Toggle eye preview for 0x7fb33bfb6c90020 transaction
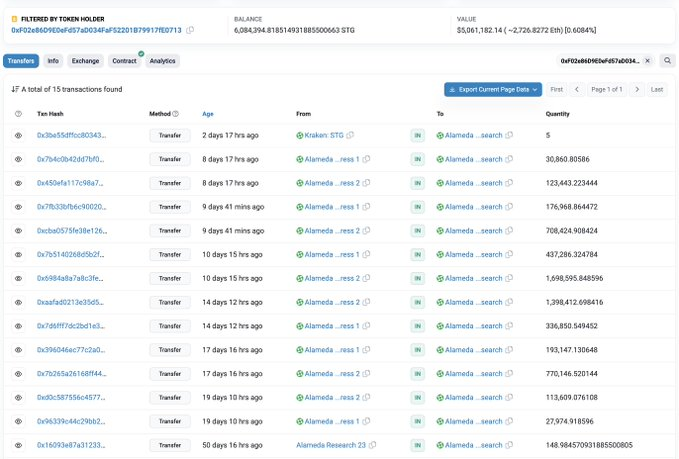Viewport: 679px width, 459px height. (x=18, y=207)
